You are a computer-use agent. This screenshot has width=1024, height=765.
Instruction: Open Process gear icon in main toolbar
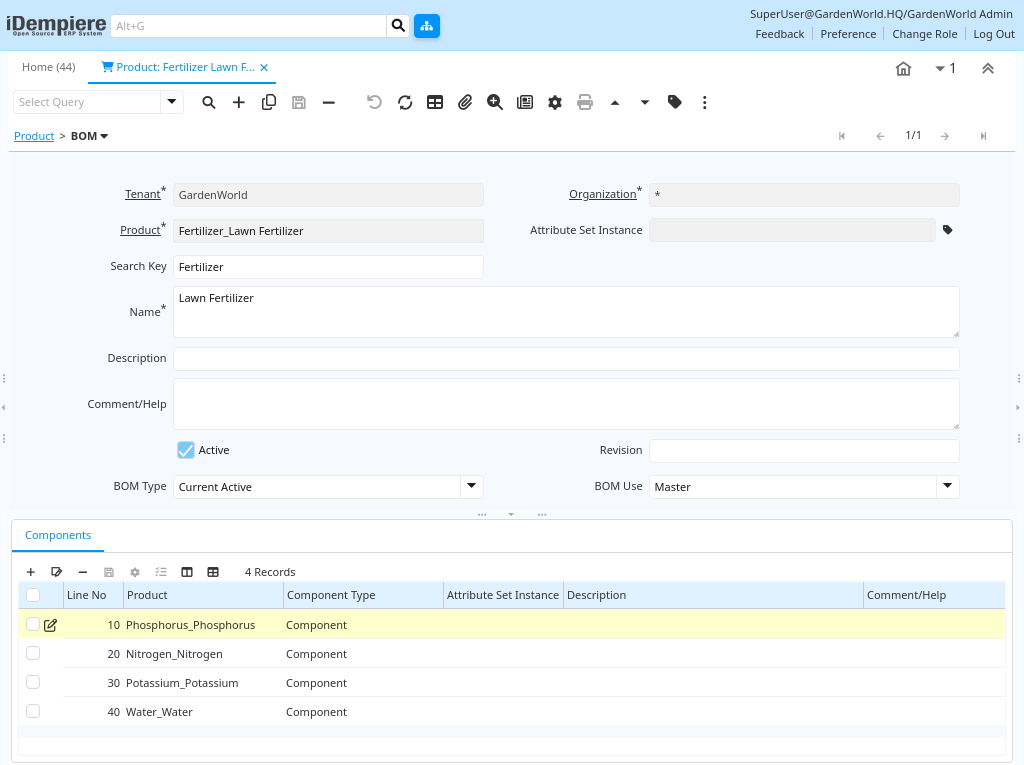pyautogui.click(x=555, y=103)
